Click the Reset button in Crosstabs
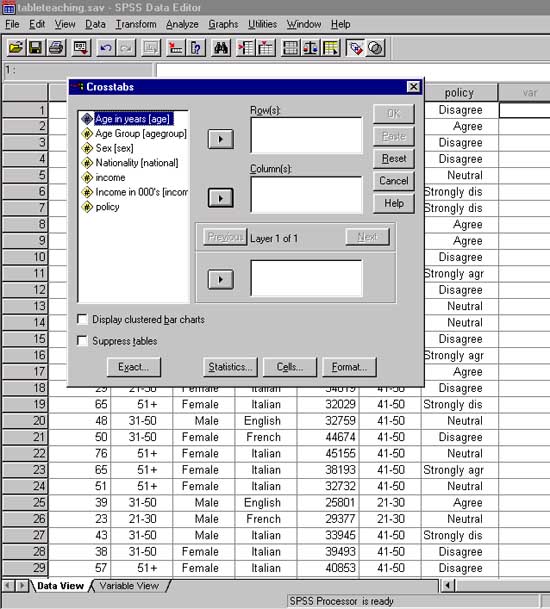The width and height of the screenshot is (550, 609). [394, 158]
